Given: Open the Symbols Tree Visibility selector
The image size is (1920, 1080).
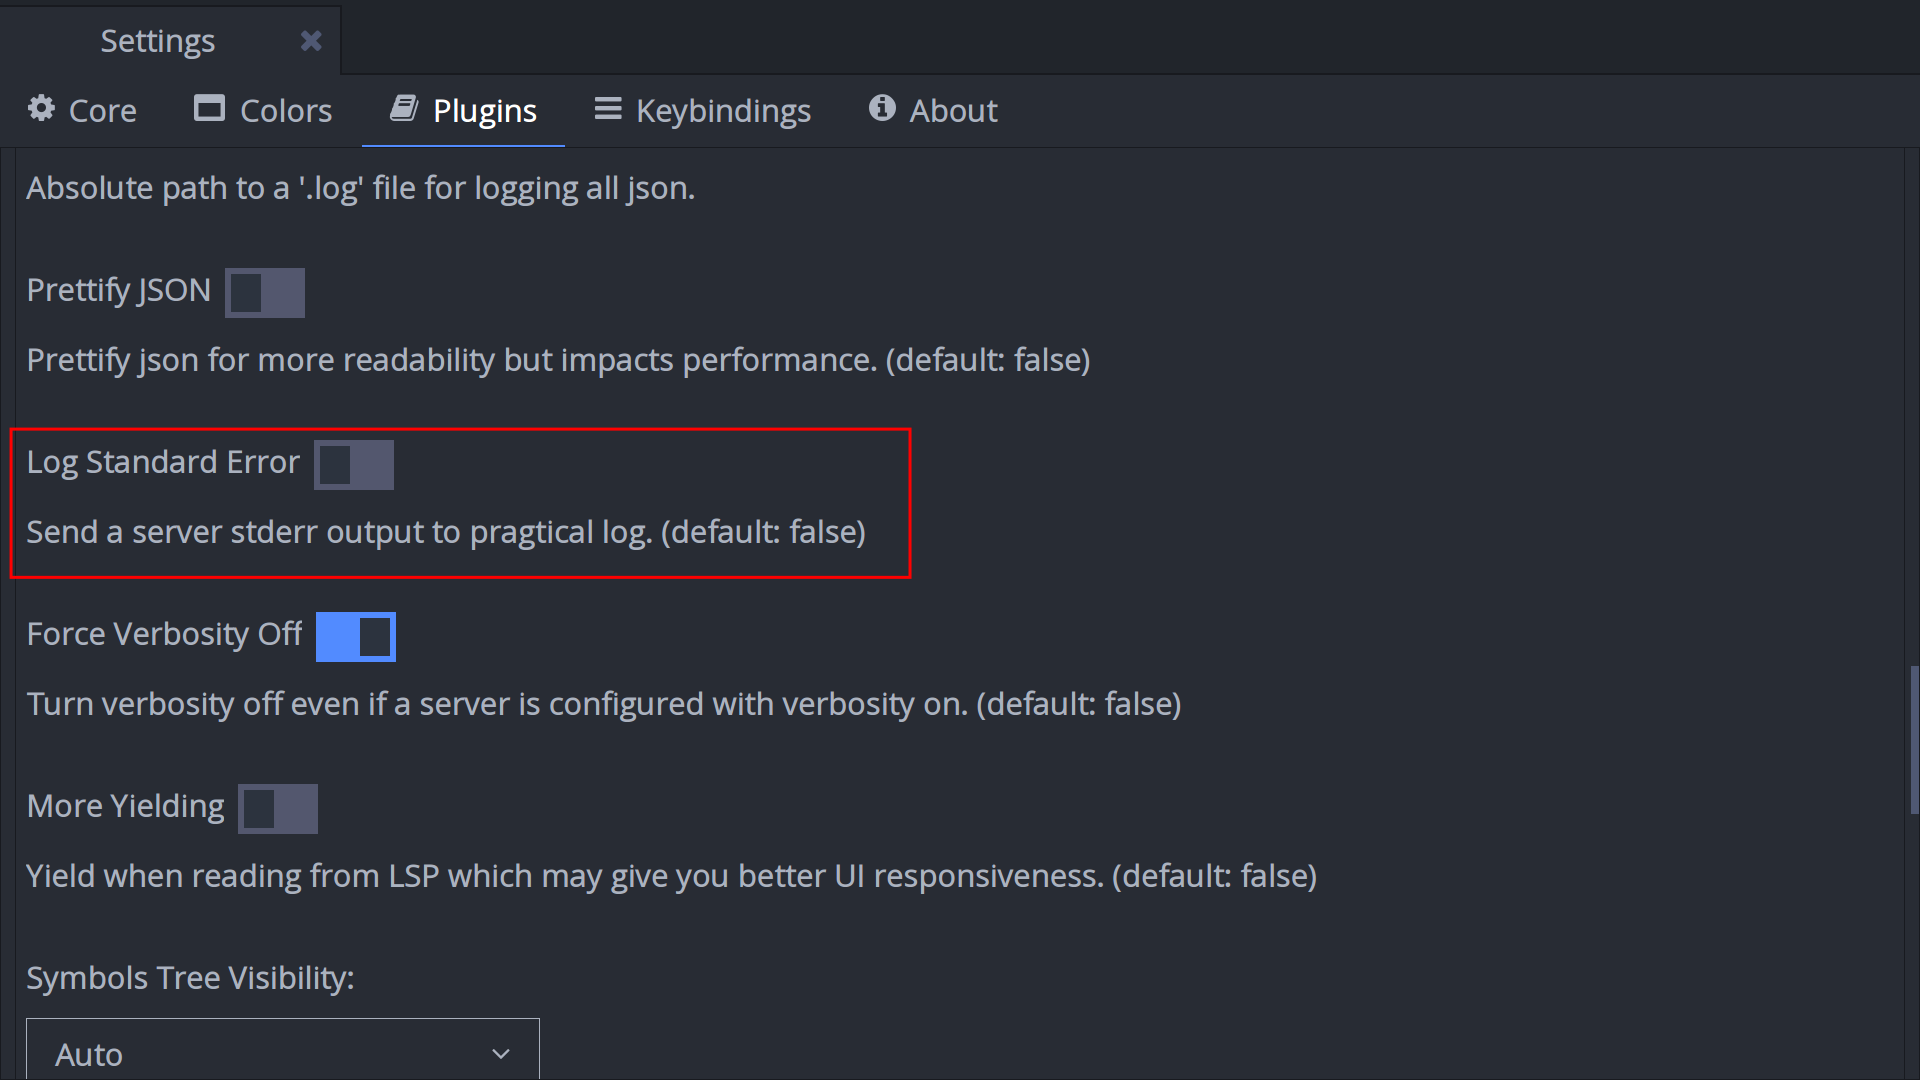Looking at the screenshot, I should [x=282, y=1054].
